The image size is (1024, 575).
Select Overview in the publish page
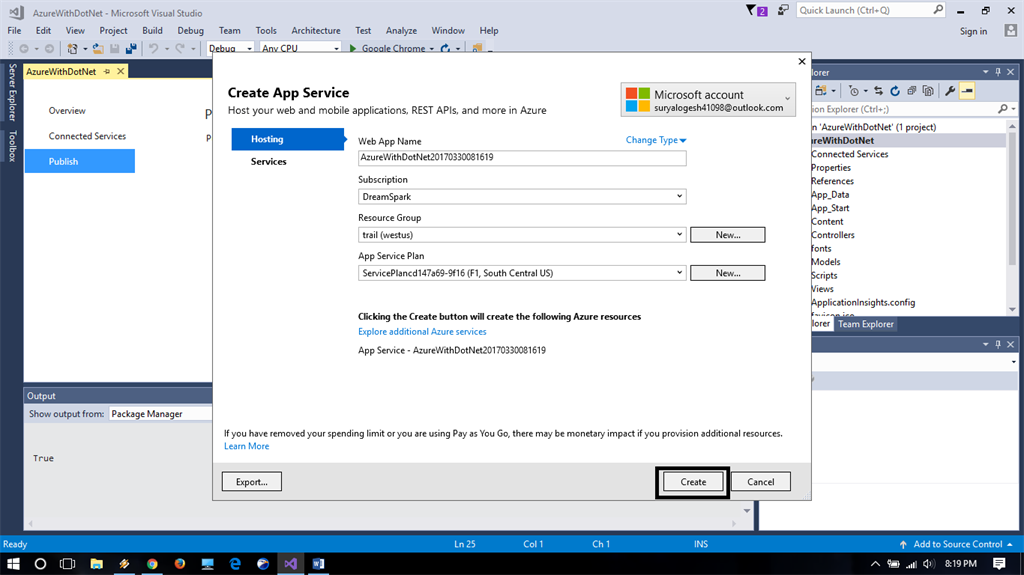(x=67, y=110)
